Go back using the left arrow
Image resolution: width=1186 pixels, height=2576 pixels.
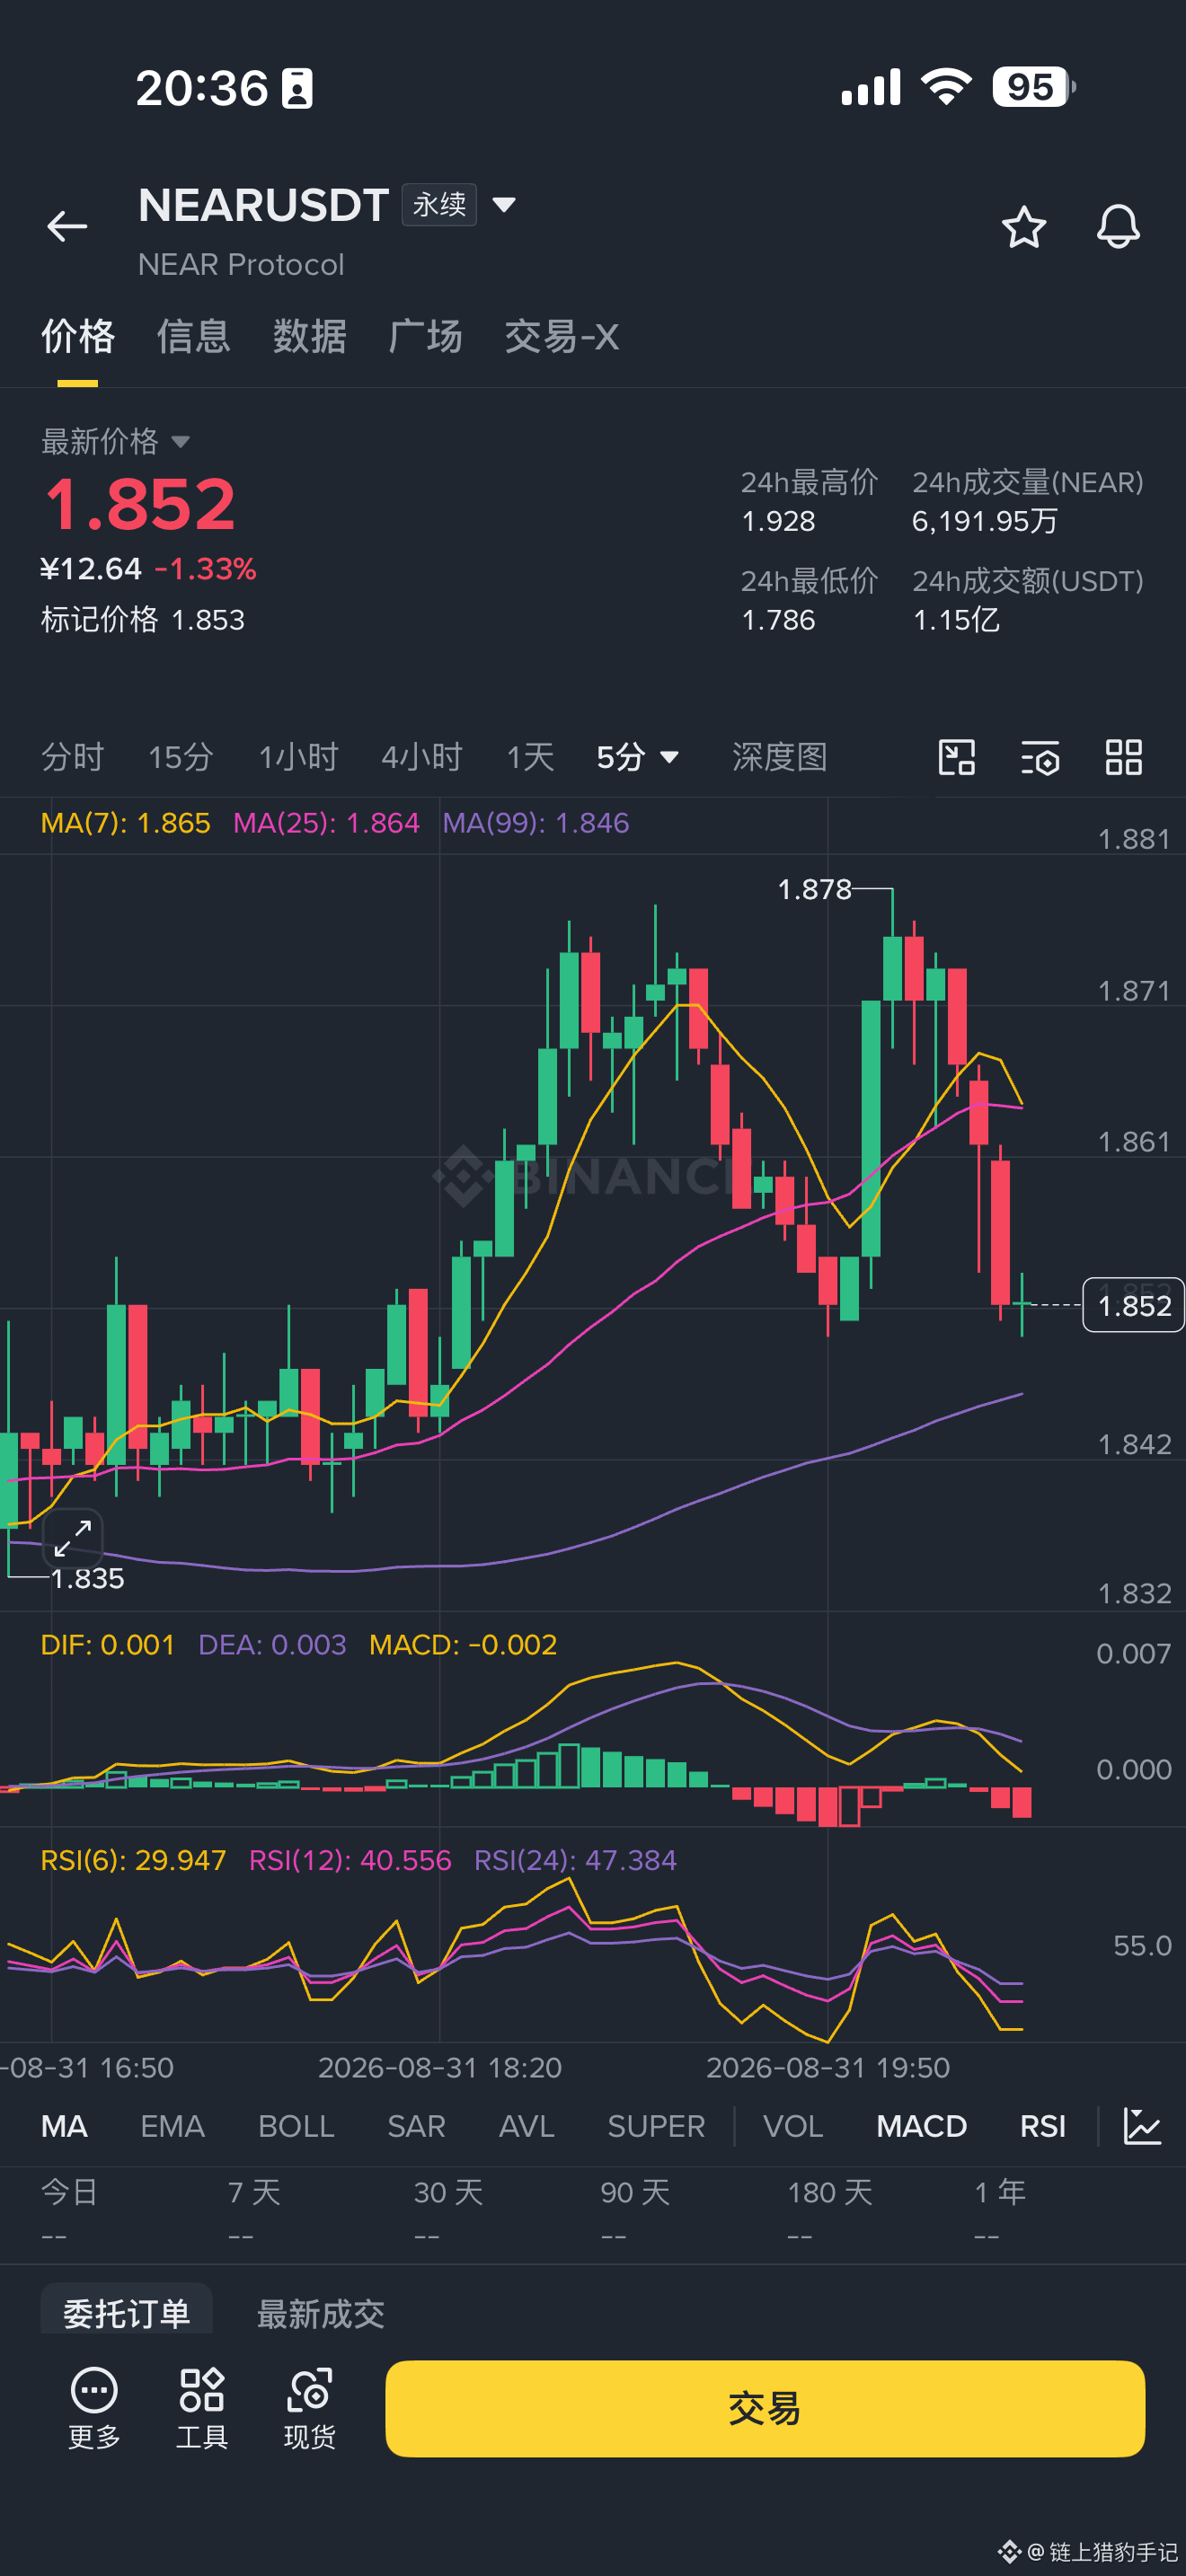tap(67, 226)
